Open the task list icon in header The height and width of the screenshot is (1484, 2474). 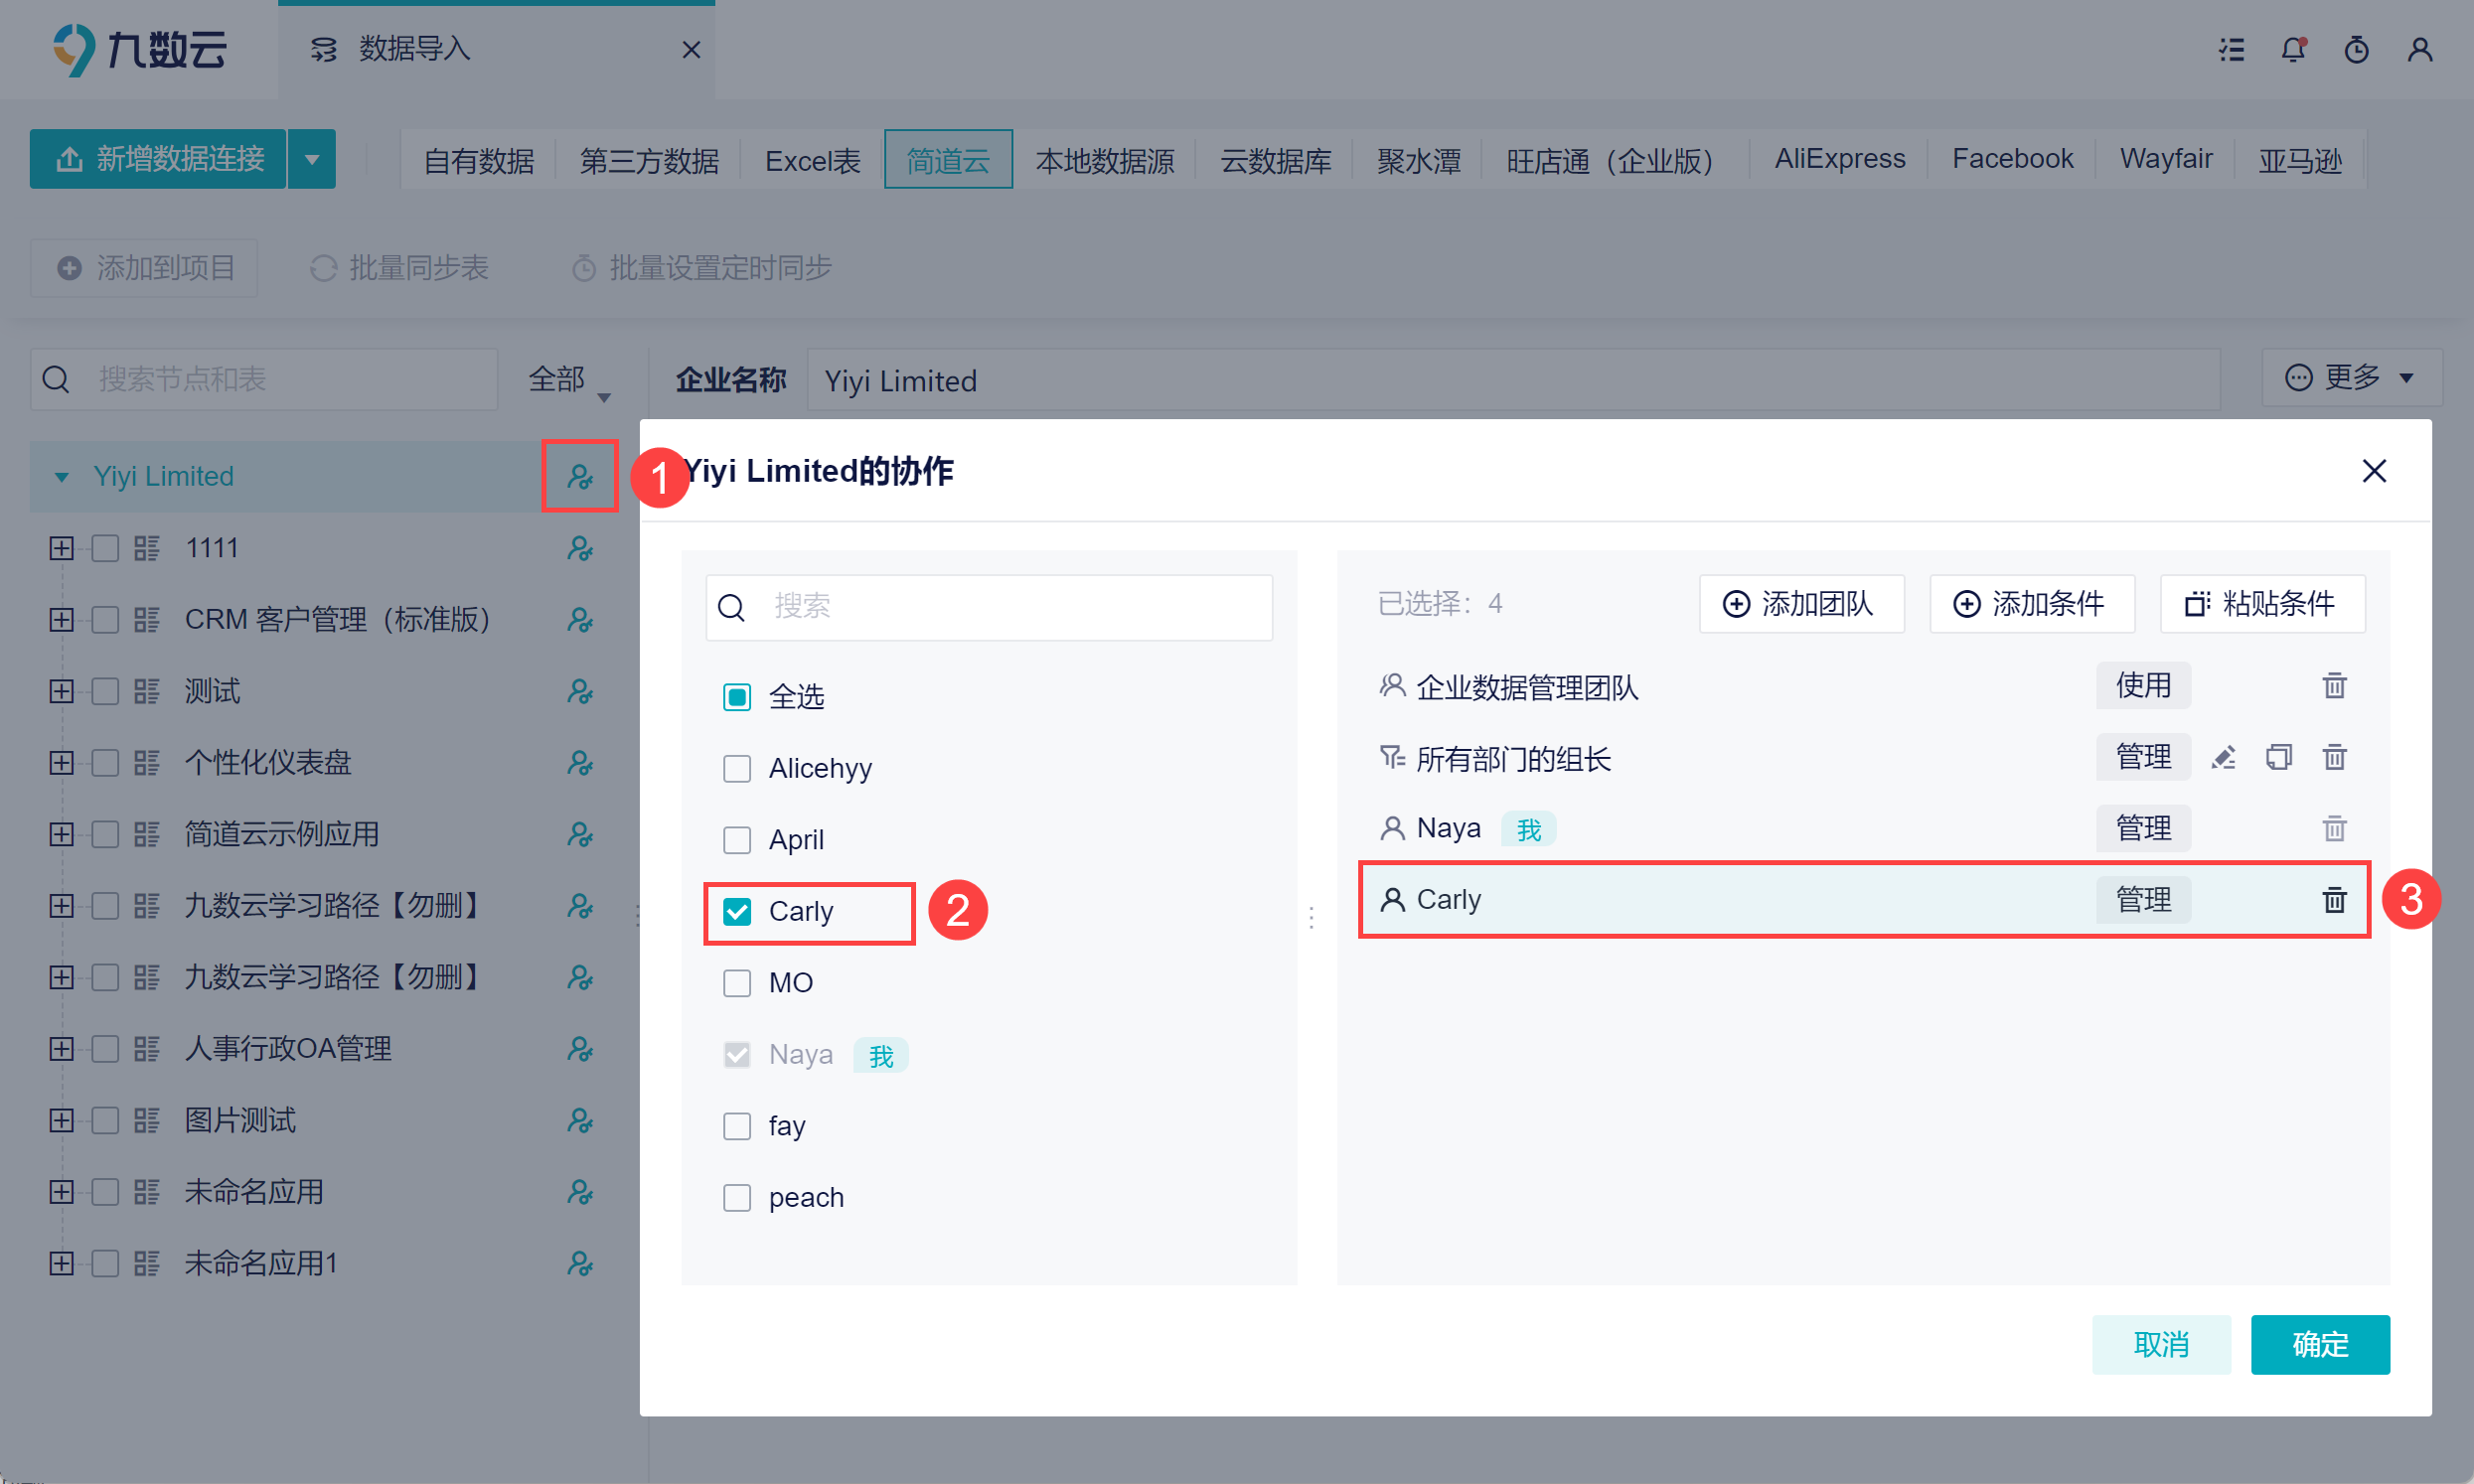coord(2231,49)
